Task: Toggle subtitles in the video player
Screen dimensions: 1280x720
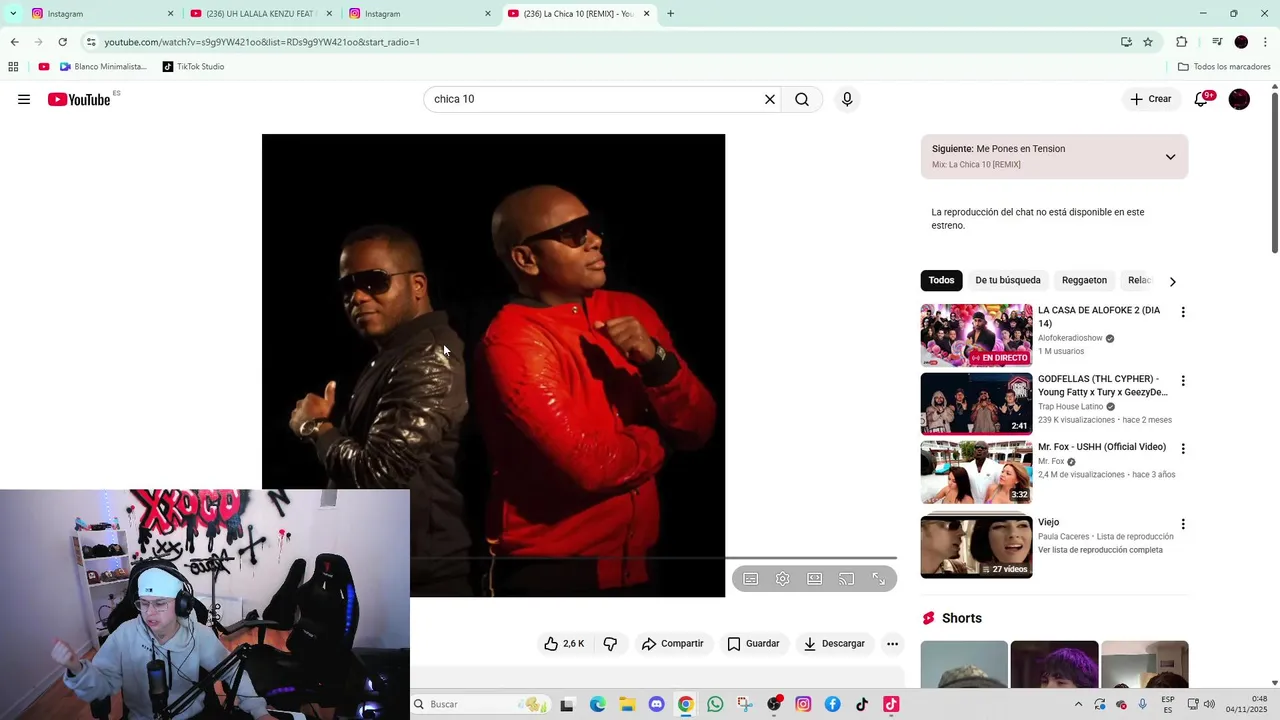Action: pos(751,579)
